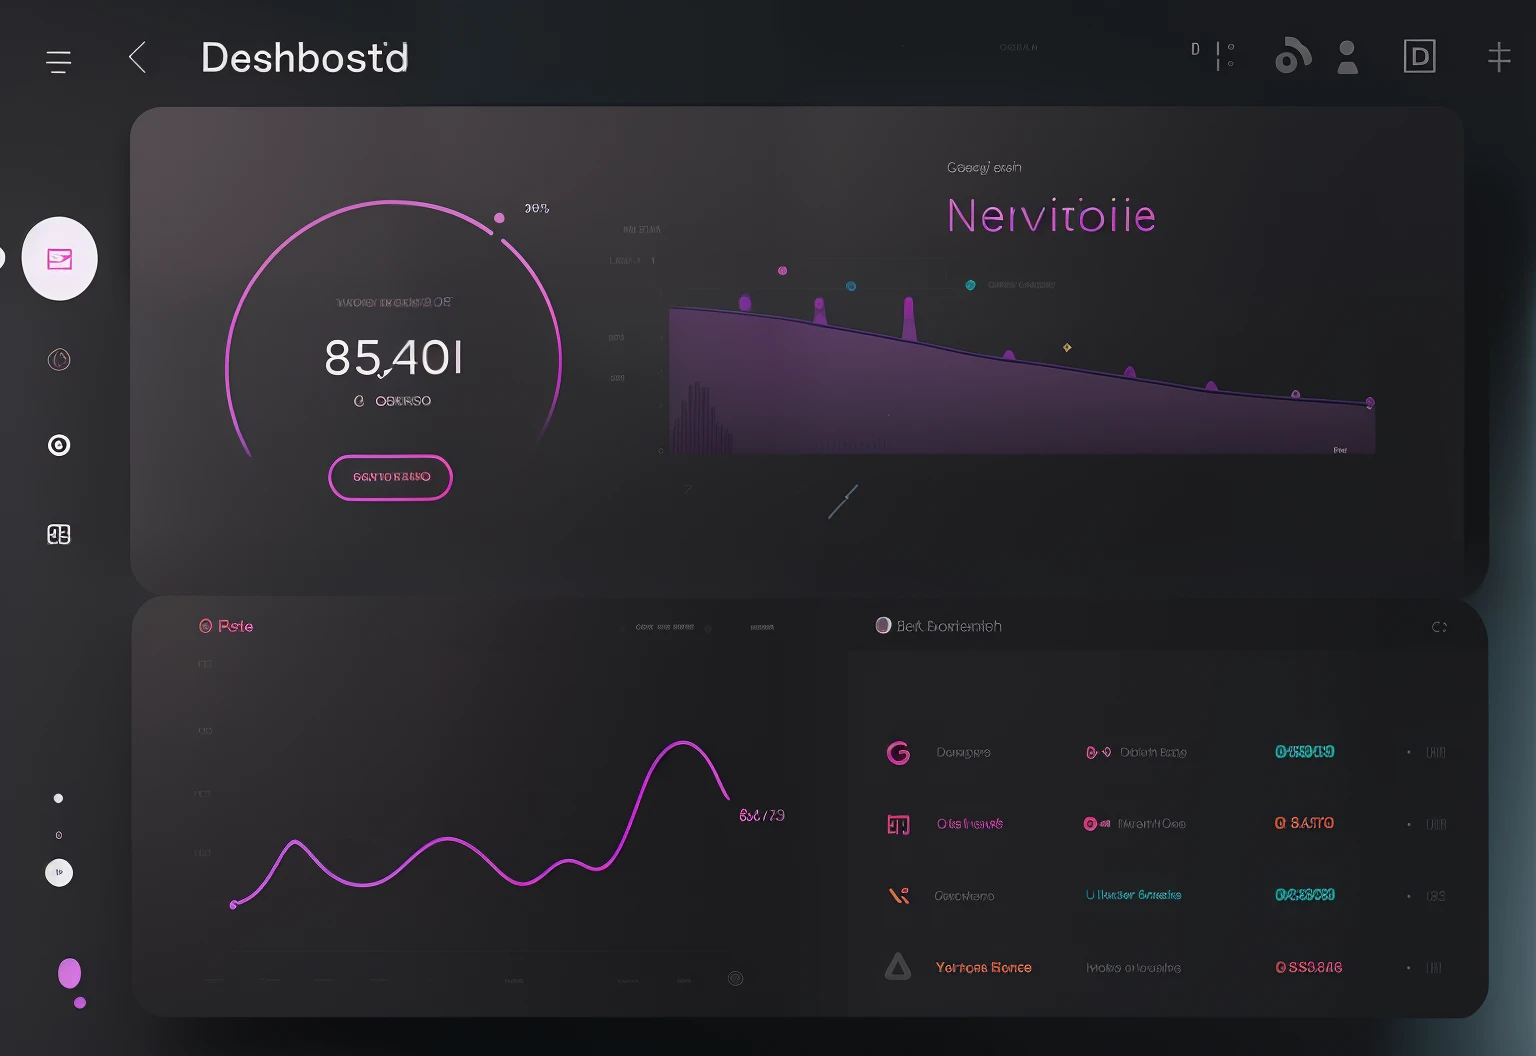Click the end point of the area chart line
Viewport: 1536px width, 1056px height.
pyautogui.click(x=1370, y=403)
